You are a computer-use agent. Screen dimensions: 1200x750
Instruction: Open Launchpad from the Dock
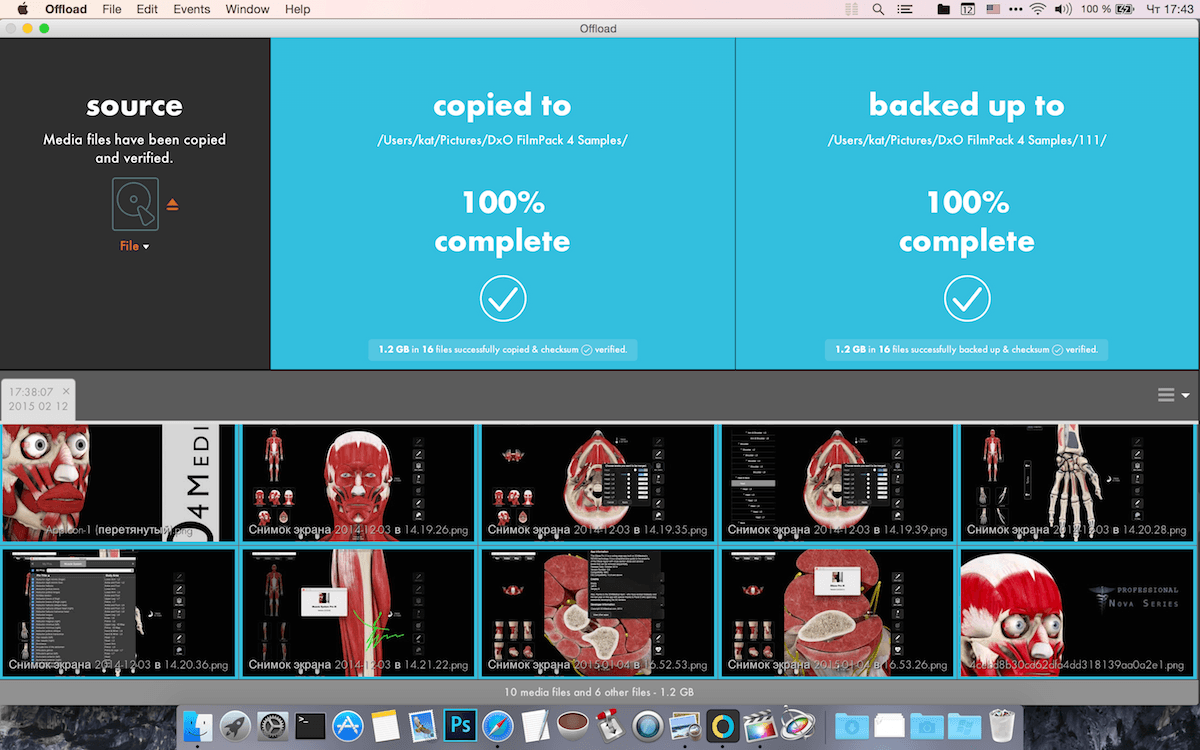pos(235,725)
